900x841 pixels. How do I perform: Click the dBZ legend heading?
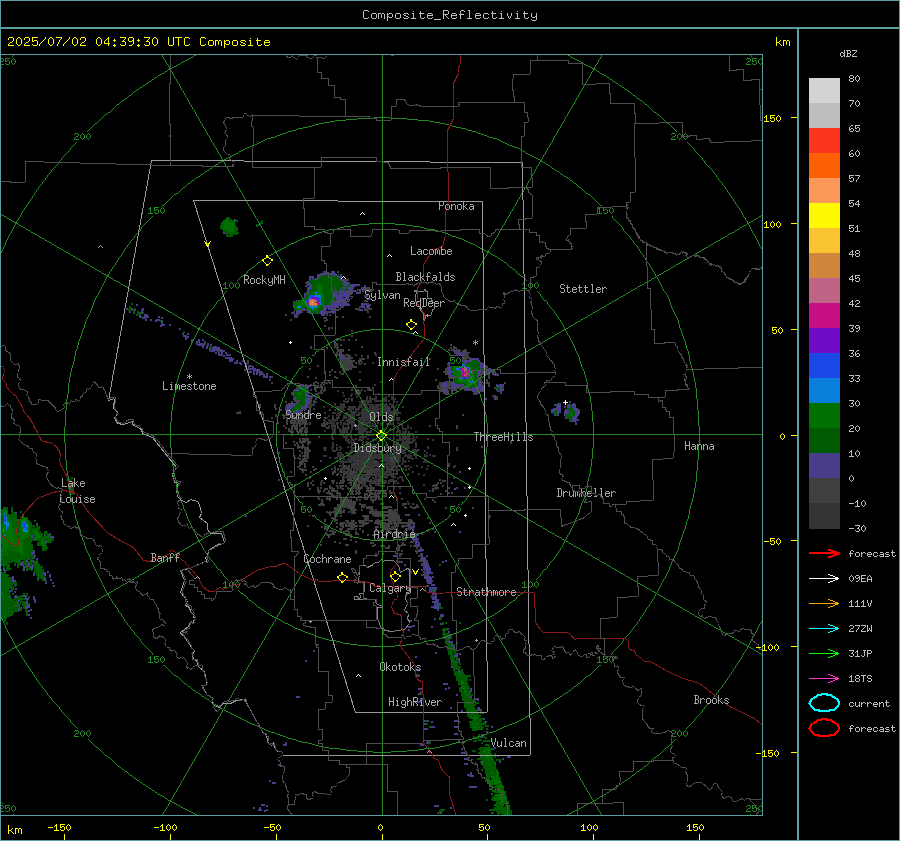(x=848, y=54)
